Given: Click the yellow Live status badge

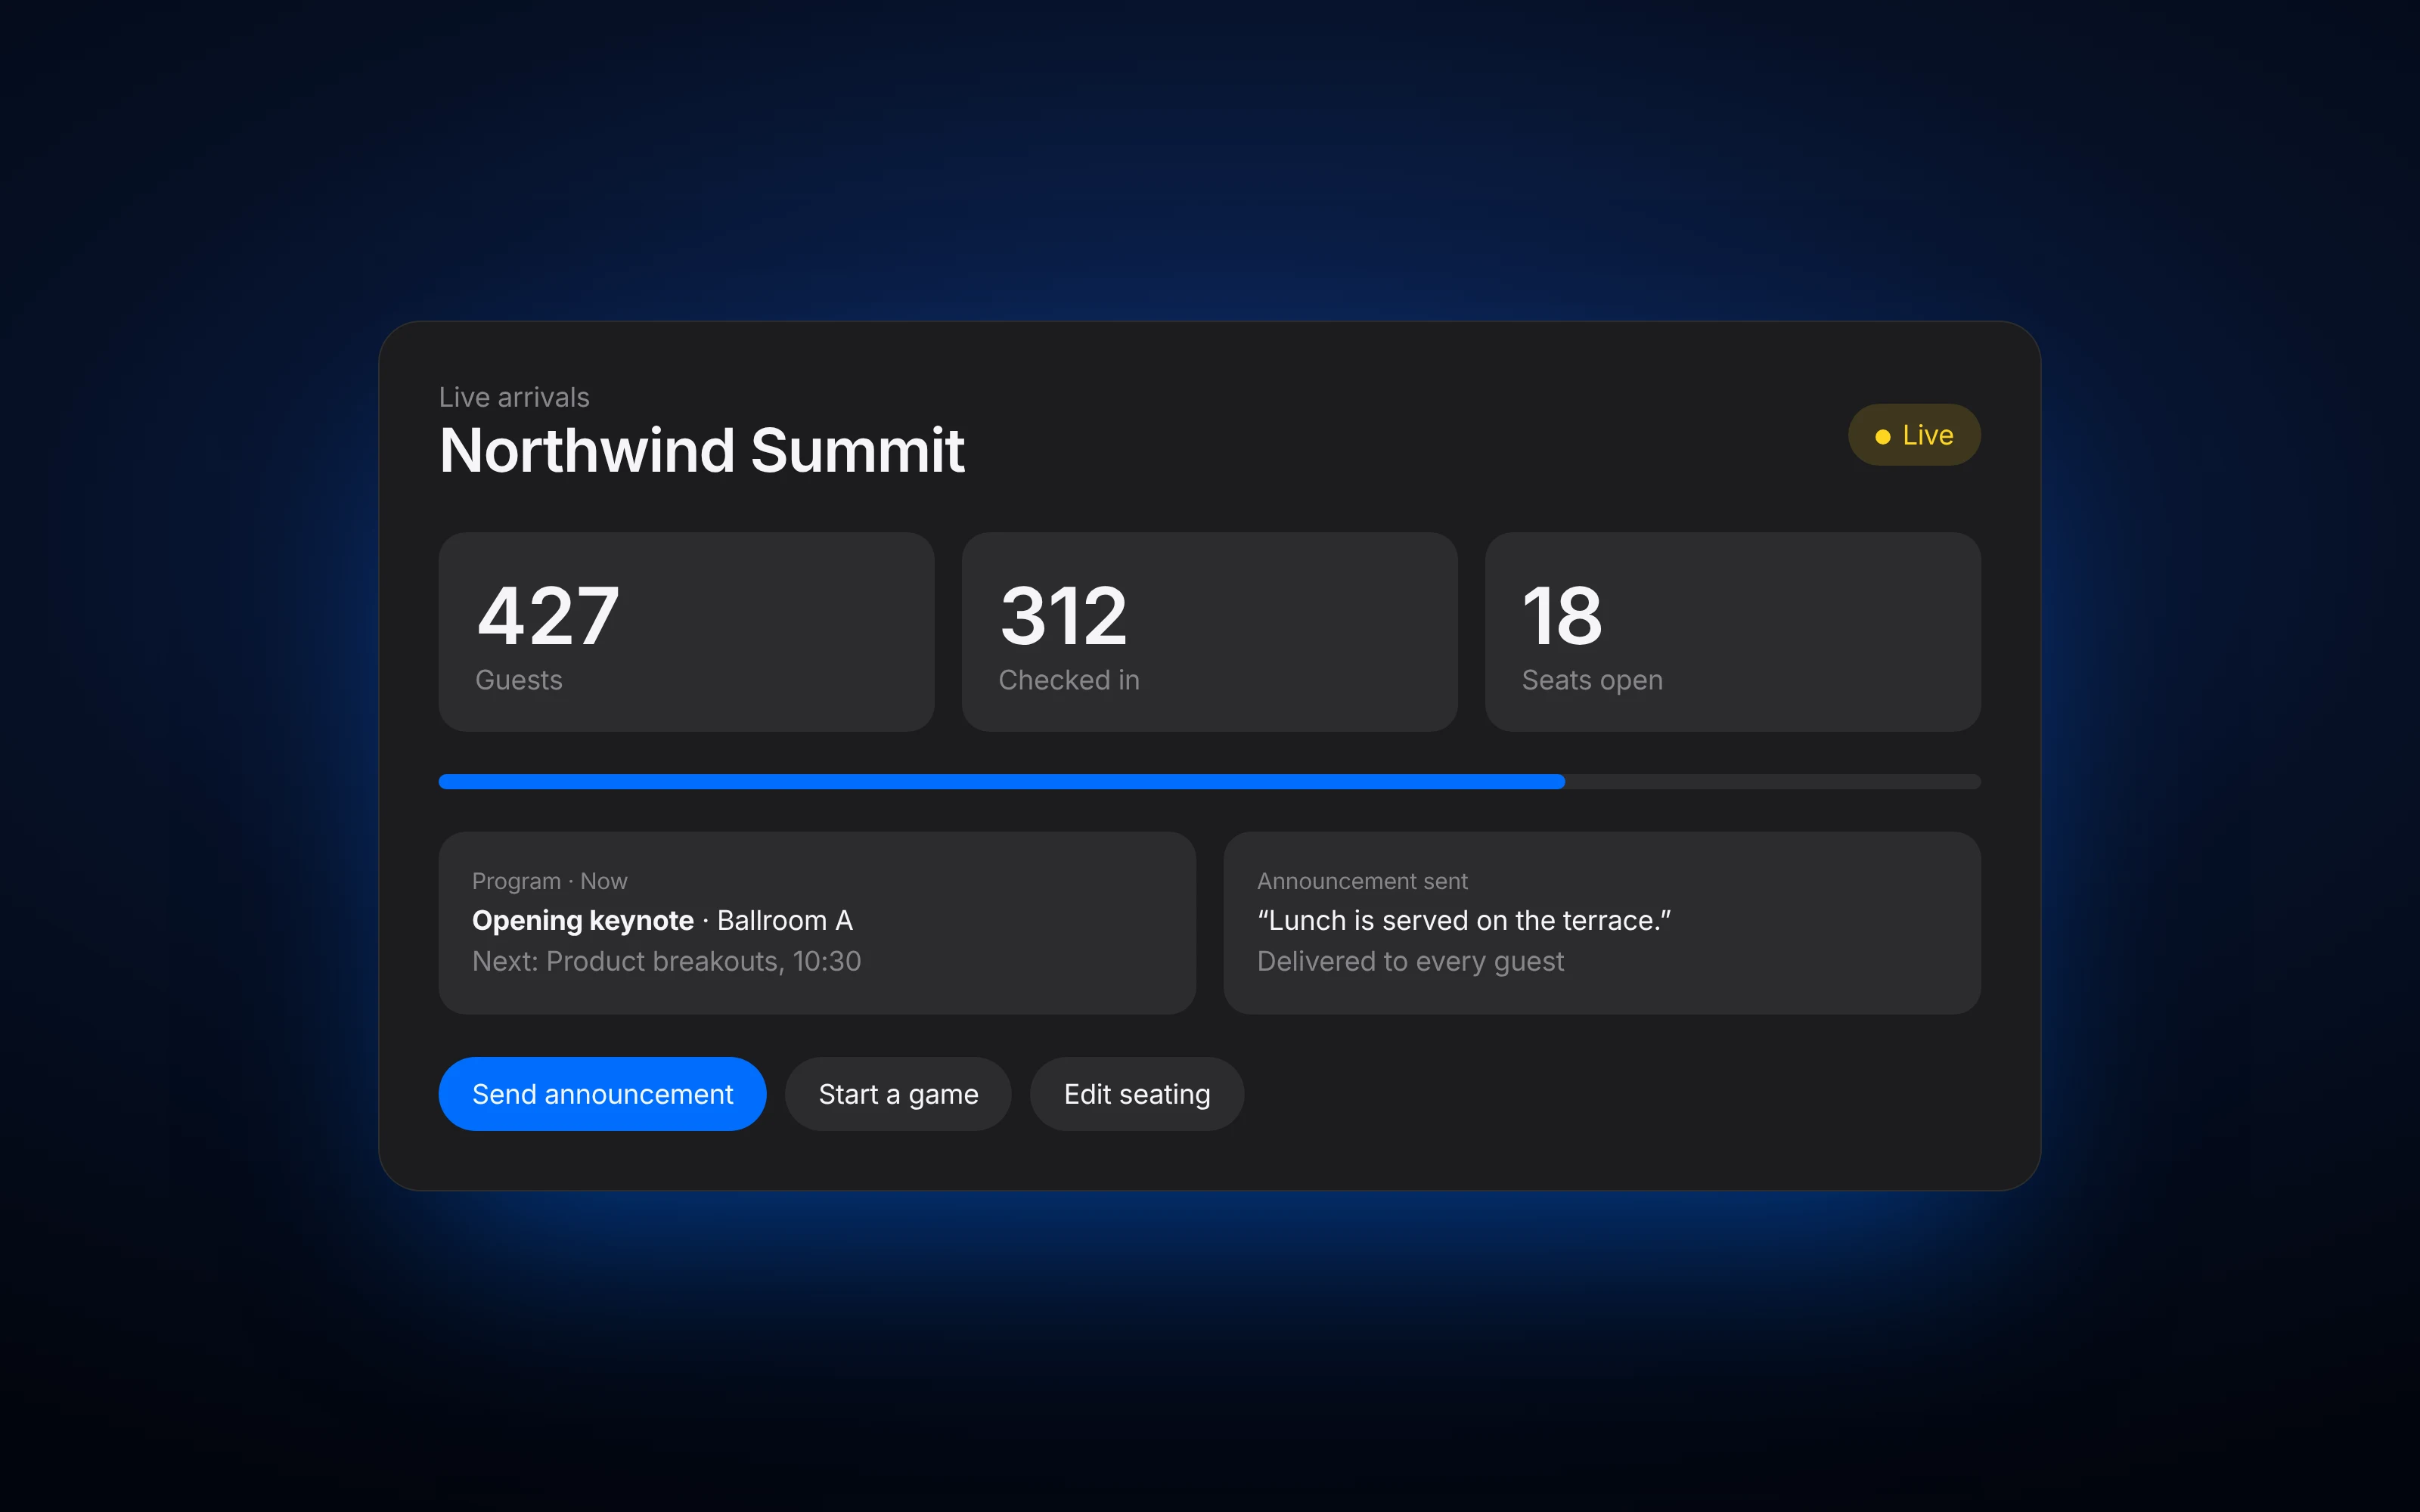Looking at the screenshot, I should tap(1914, 435).
